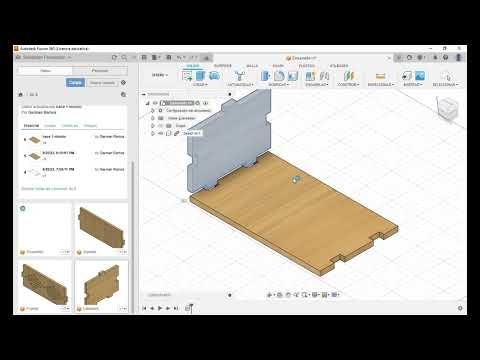Open the Assemble group dropdown
Viewport: 480px width, 360px height.
(x=317, y=85)
